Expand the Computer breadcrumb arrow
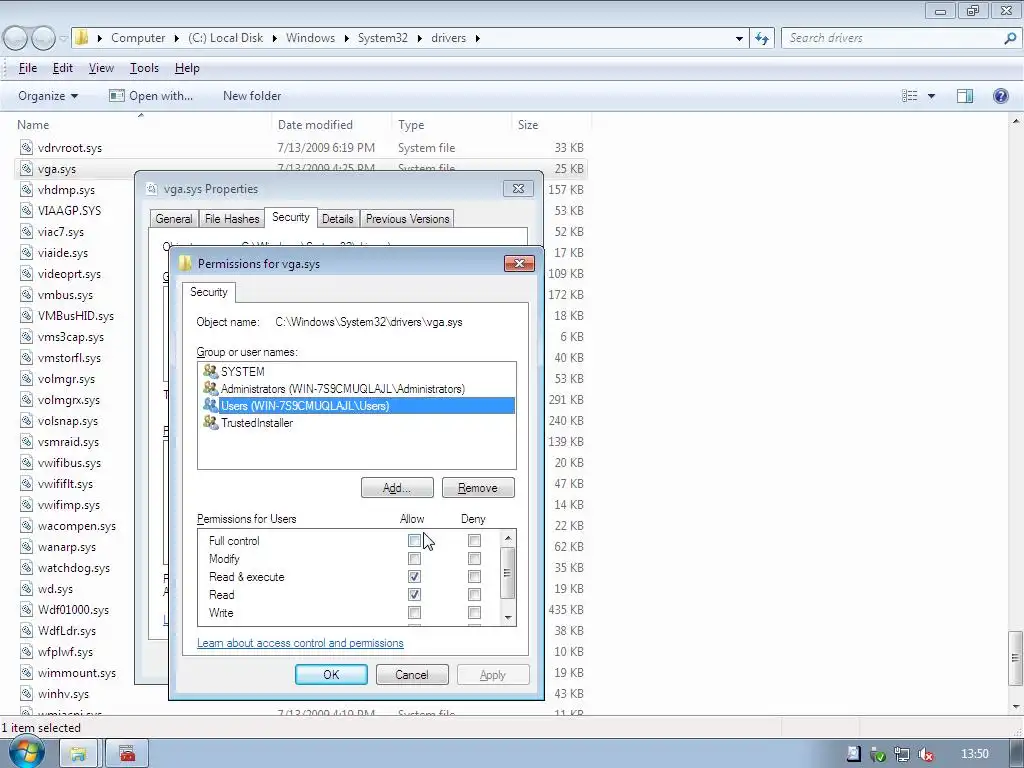This screenshot has height=768, width=1024. coord(176,39)
